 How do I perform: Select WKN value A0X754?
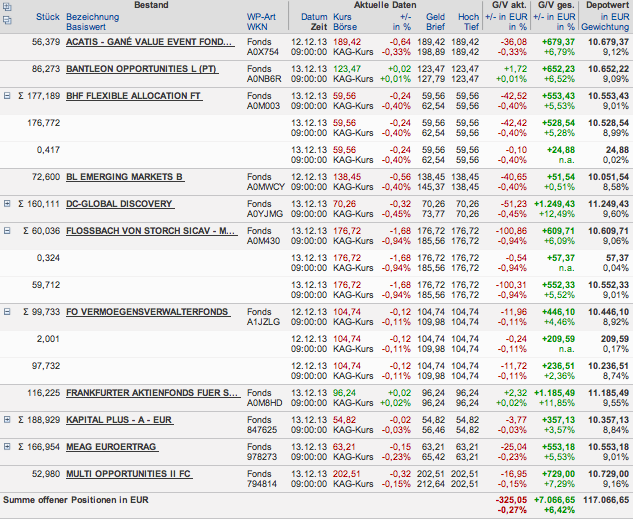[263, 52]
